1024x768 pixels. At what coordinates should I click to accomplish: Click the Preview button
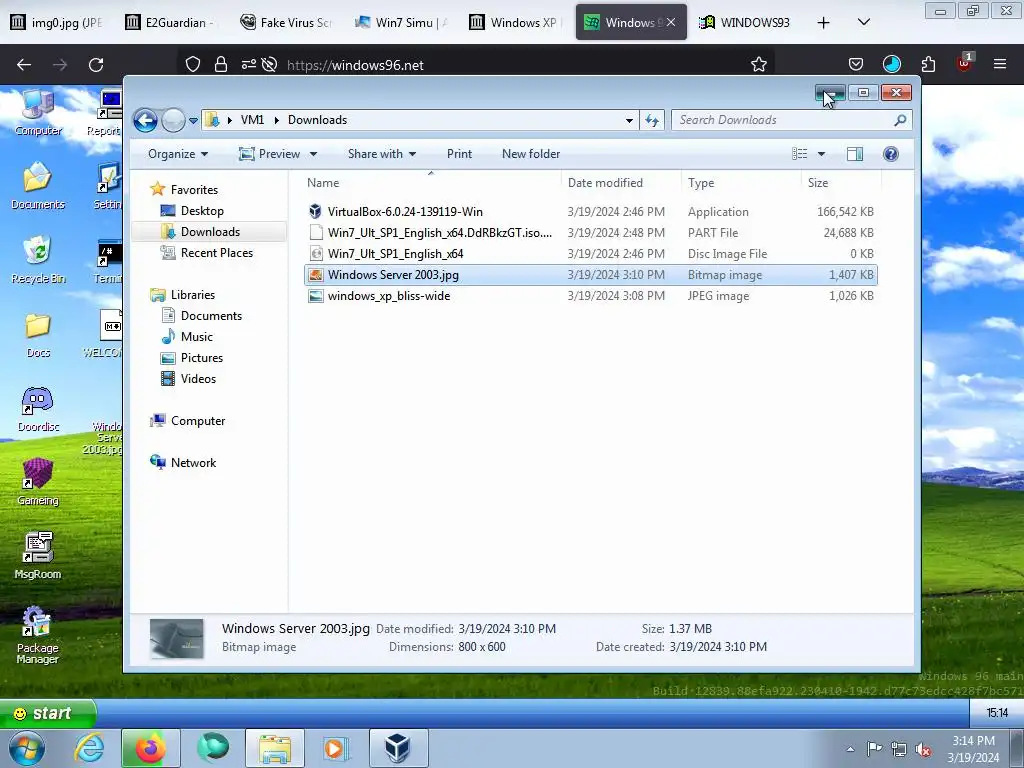(x=270, y=154)
